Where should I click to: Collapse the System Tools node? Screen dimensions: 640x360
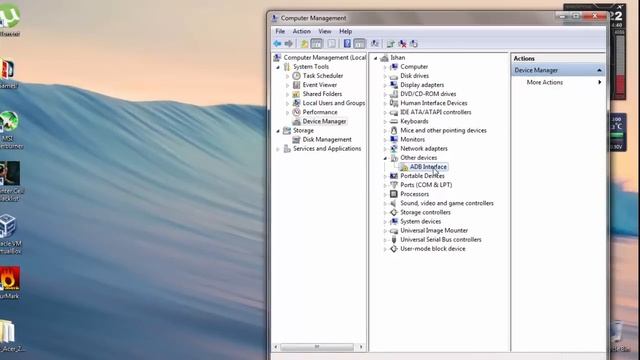(278, 67)
